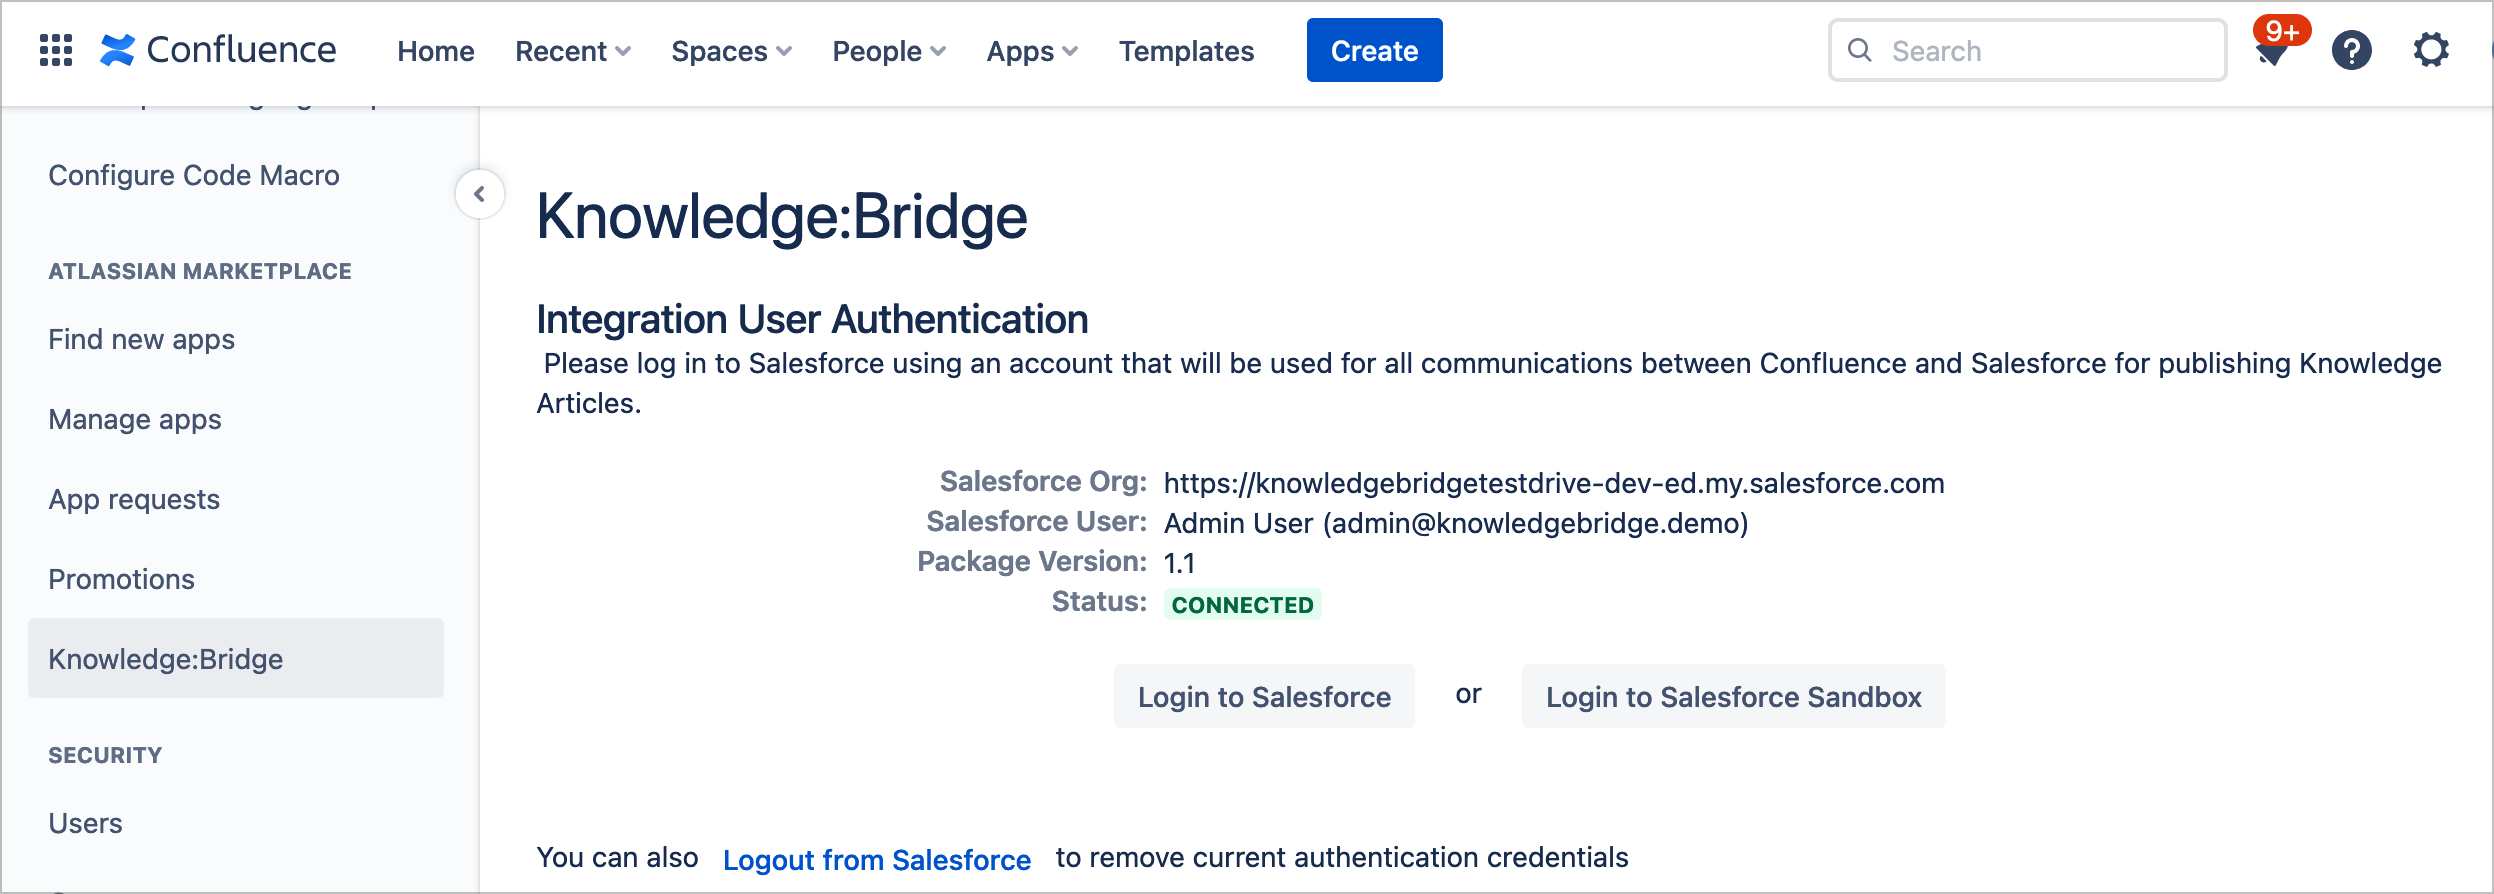Open the settings gear icon
The image size is (2494, 894).
[2431, 50]
